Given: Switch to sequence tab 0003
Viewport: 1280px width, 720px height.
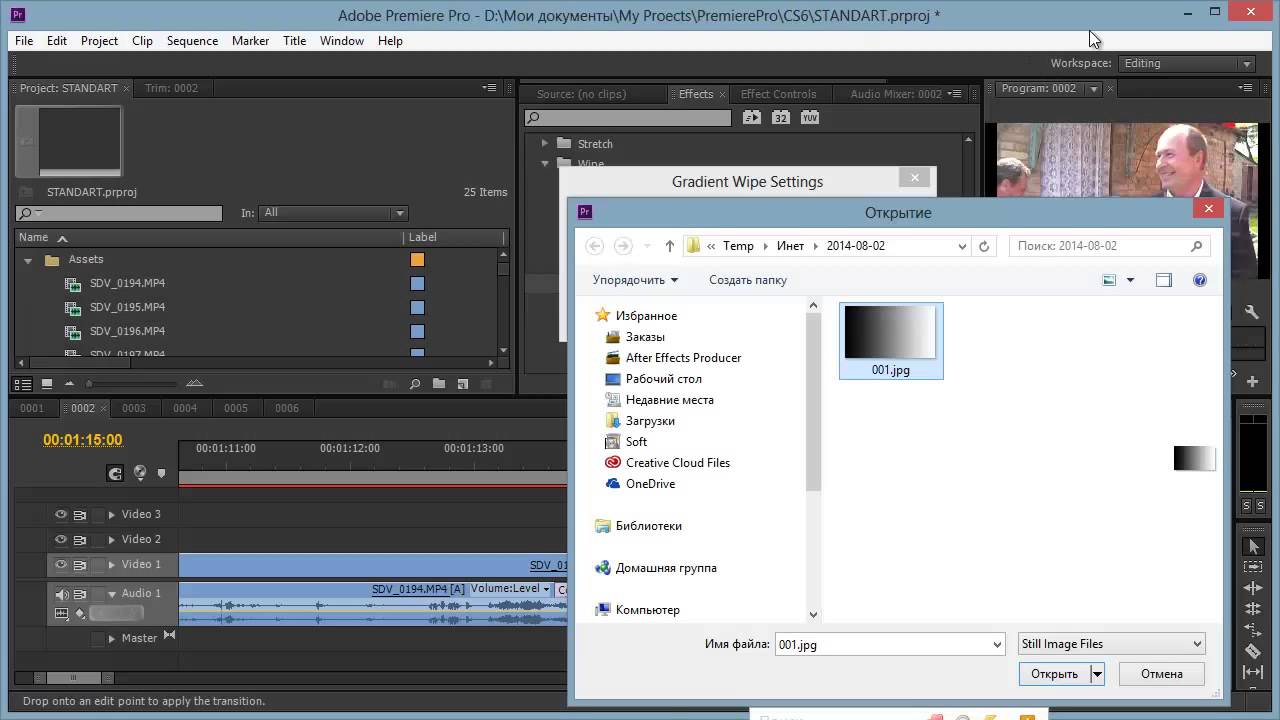Looking at the screenshot, I should coord(134,408).
